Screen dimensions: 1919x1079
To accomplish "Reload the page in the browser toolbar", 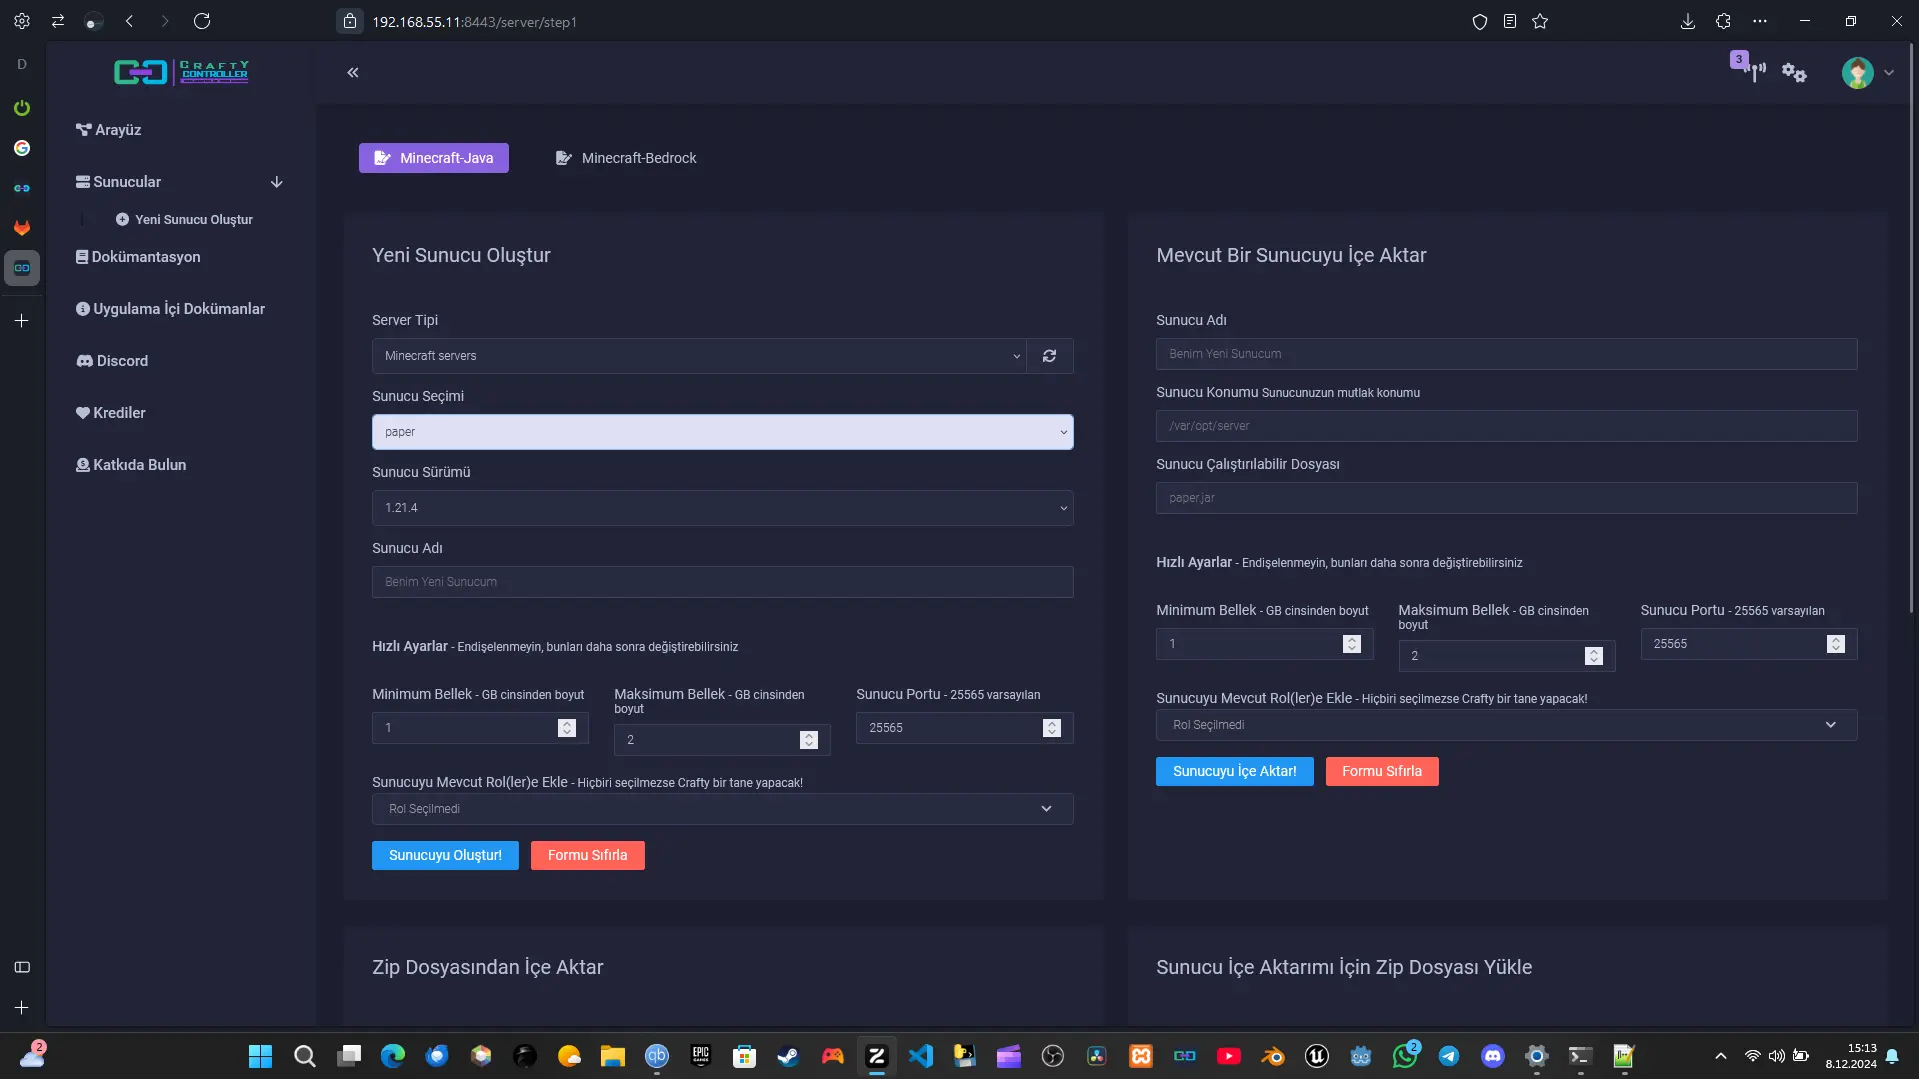I will tap(202, 21).
